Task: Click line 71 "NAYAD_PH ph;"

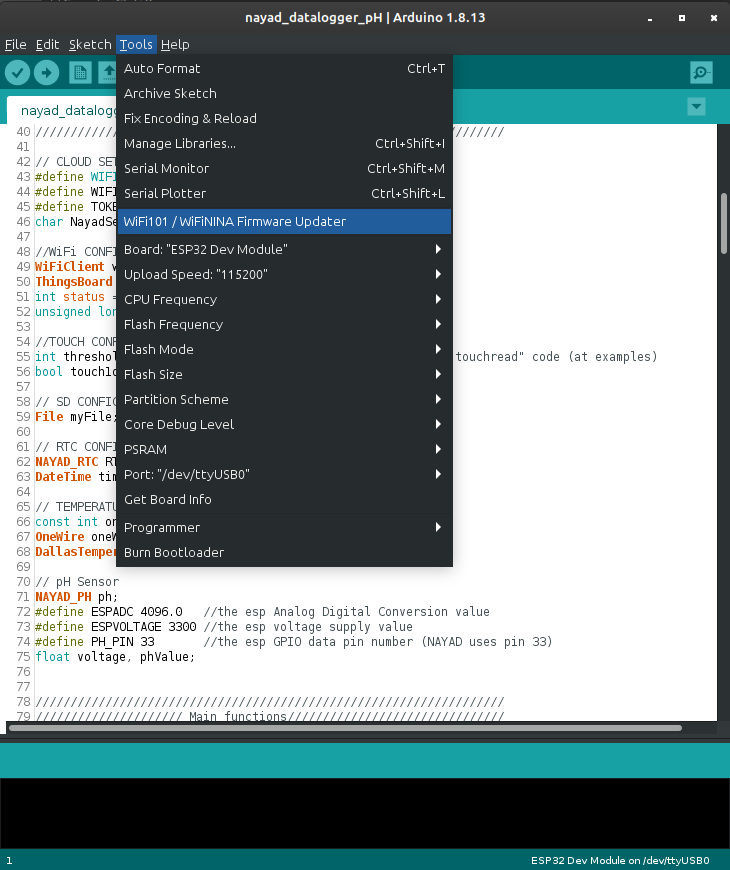Action: [77, 596]
